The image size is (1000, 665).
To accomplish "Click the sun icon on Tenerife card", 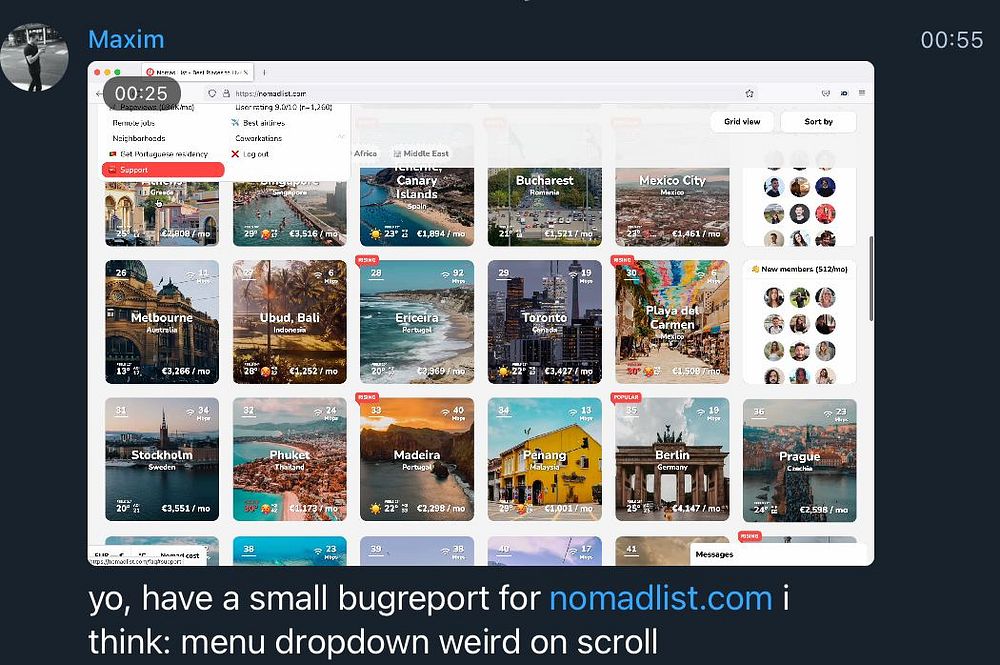I will 375,234.
